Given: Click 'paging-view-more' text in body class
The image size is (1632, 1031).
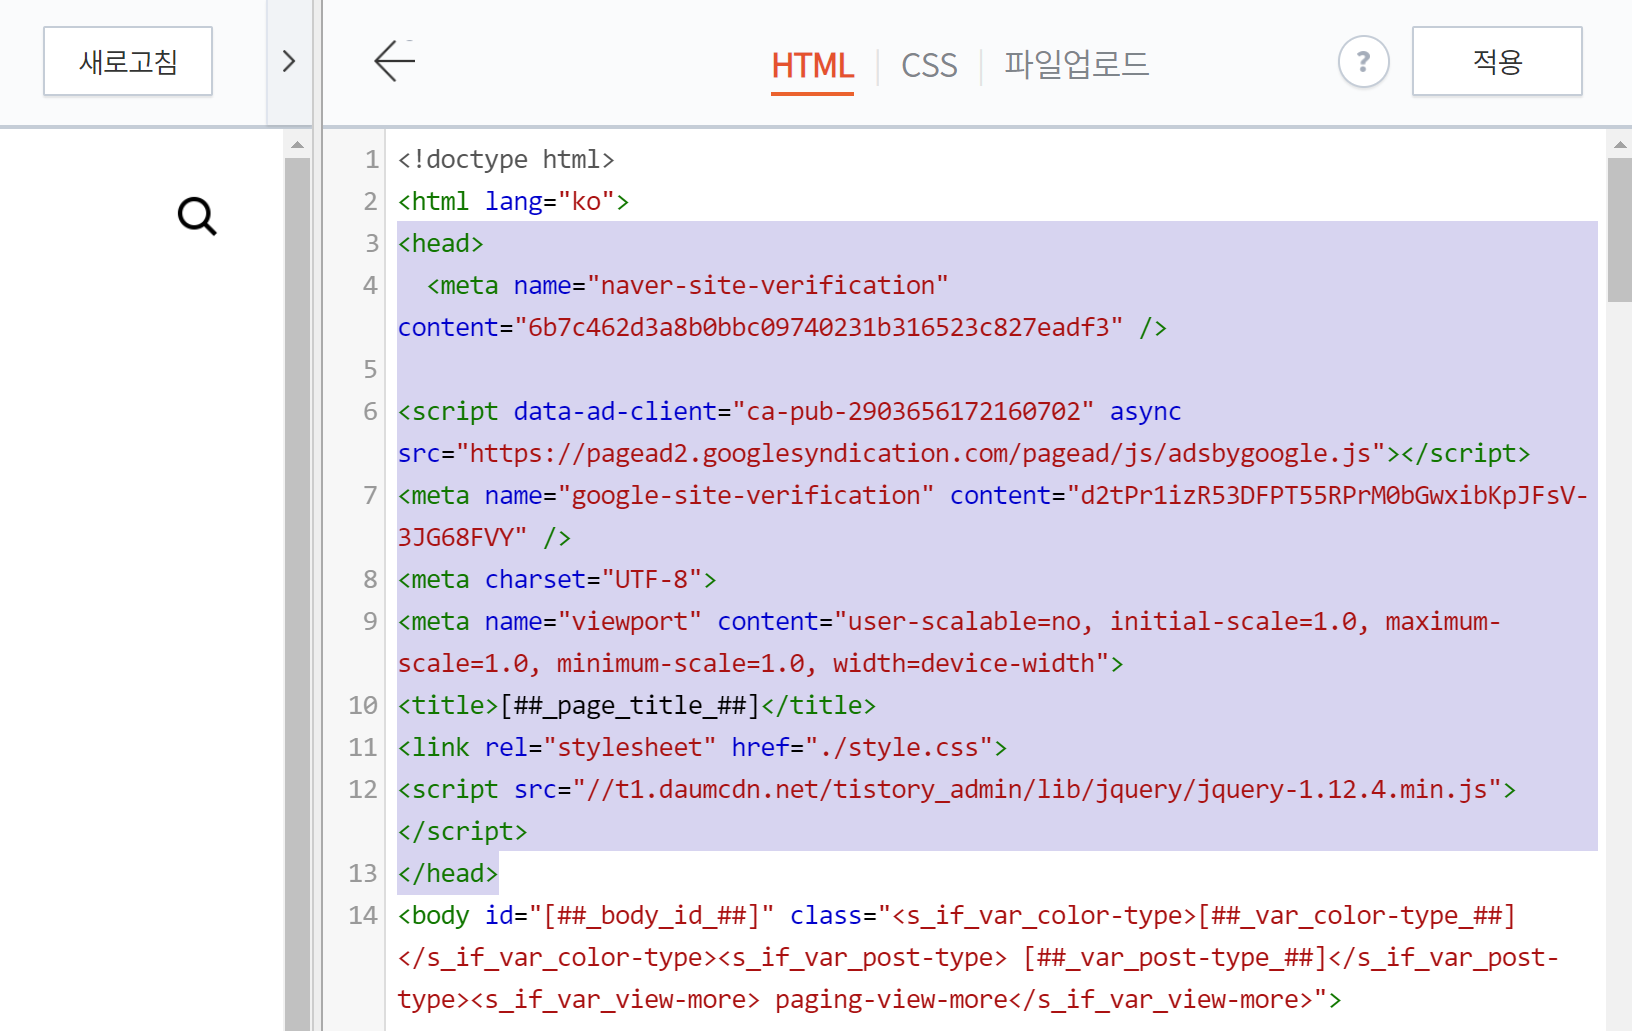Looking at the screenshot, I should tap(891, 1000).
